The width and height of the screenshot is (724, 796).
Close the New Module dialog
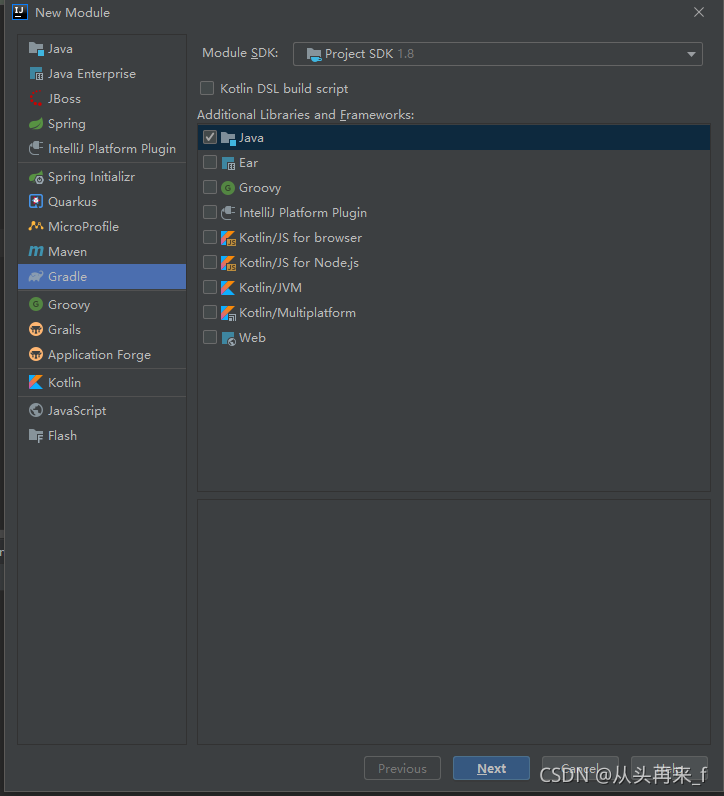click(x=699, y=12)
